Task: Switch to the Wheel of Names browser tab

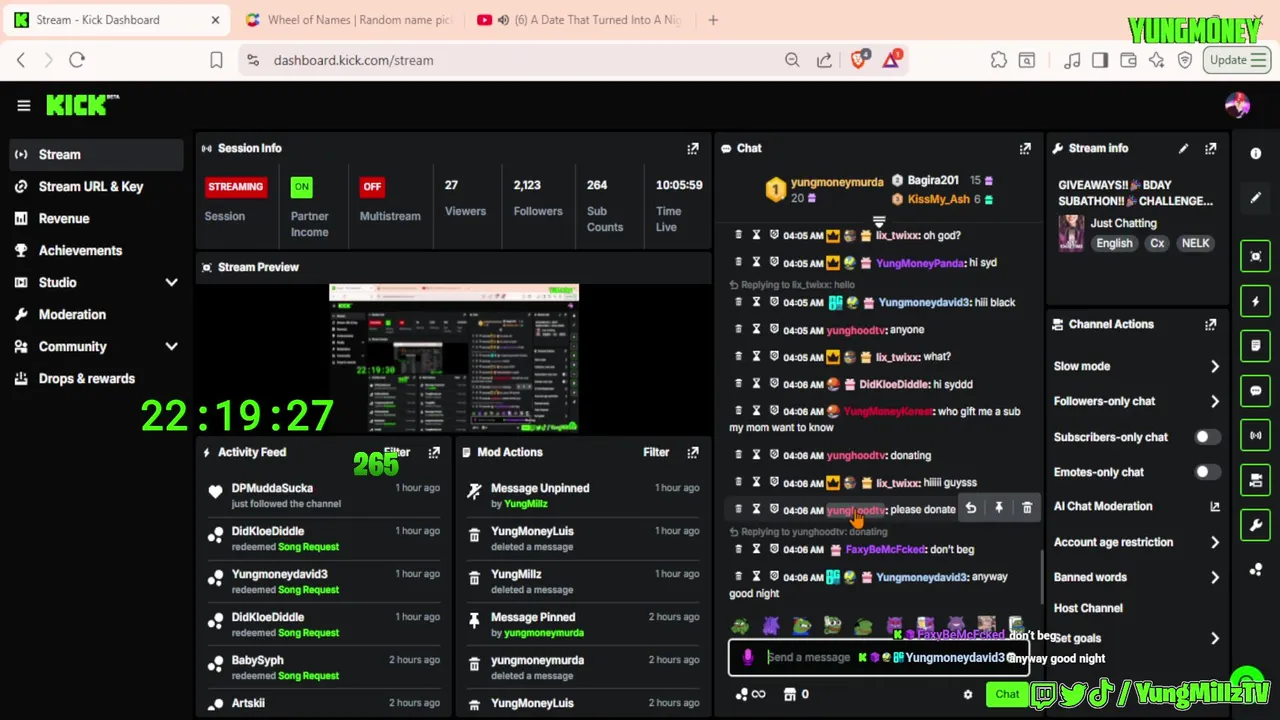Action: pos(349,20)
